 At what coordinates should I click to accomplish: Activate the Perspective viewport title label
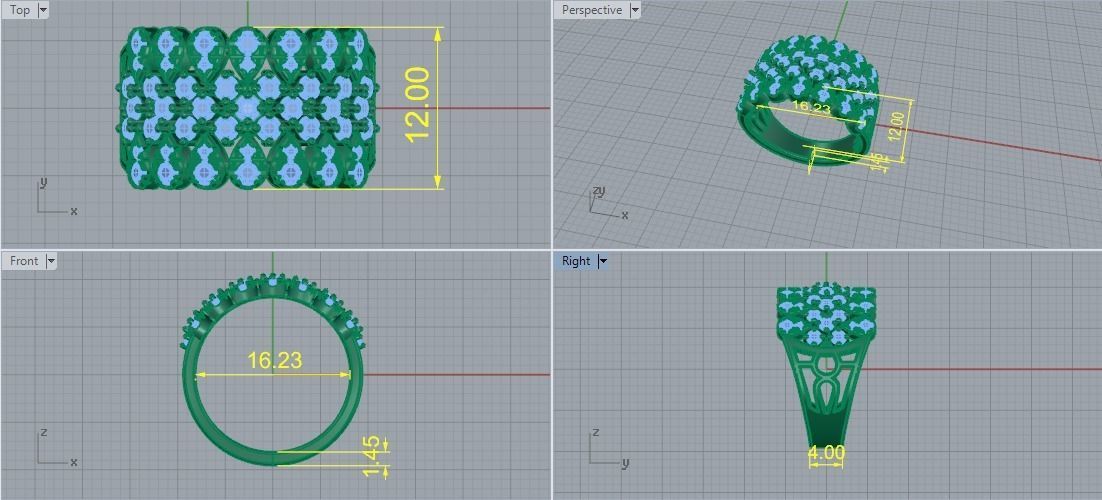point(592,10)
